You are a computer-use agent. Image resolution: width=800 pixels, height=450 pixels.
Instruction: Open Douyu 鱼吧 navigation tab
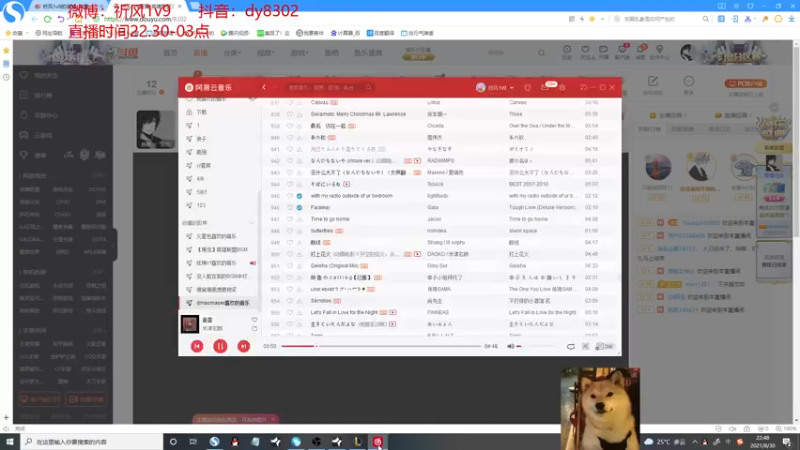tap(331, 53)
